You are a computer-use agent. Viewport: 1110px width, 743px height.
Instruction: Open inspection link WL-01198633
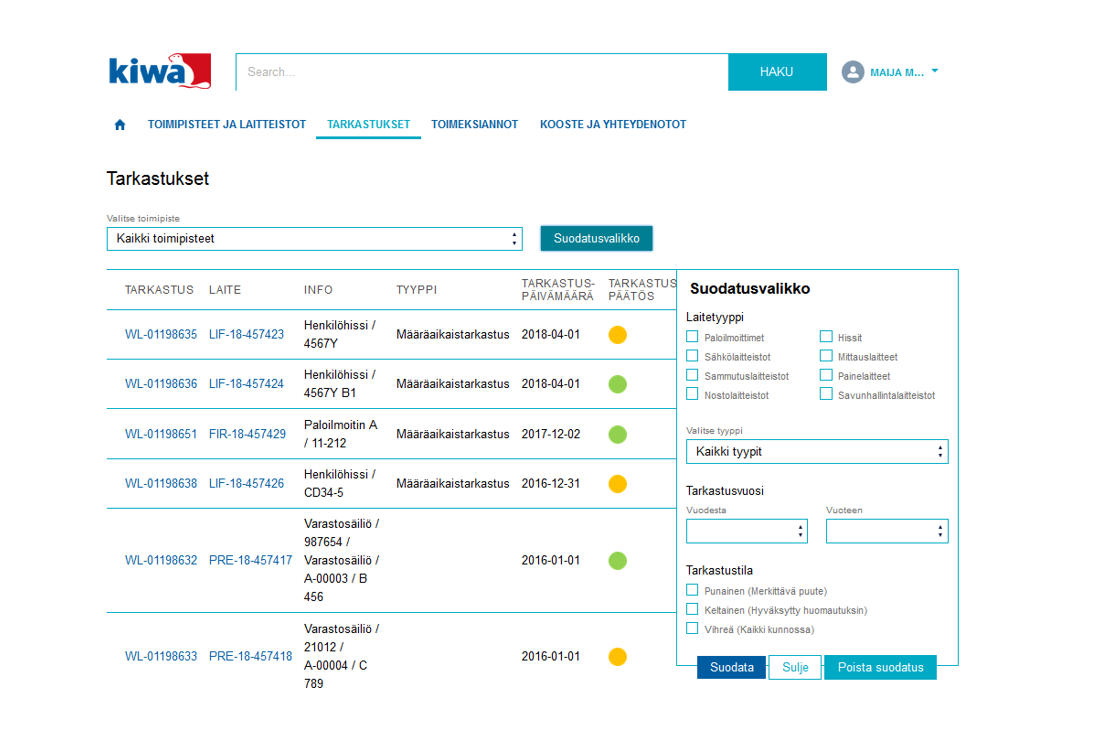(x=161, y=657)
